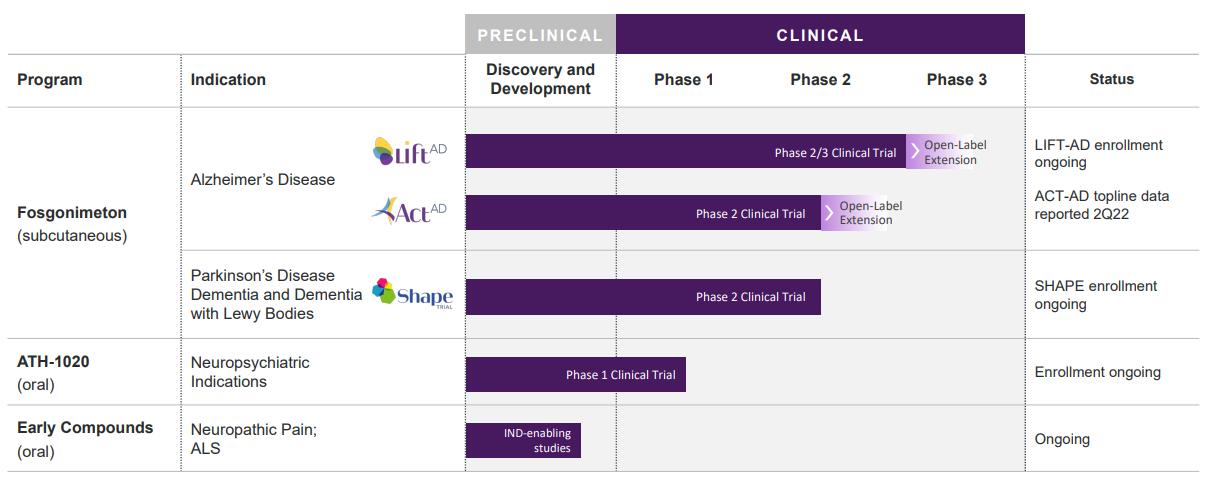This screenshot has height=484, width=1207.
Task: Click the ACT-AD Phase 2 Clinical Trial bar
Action: 643,213
